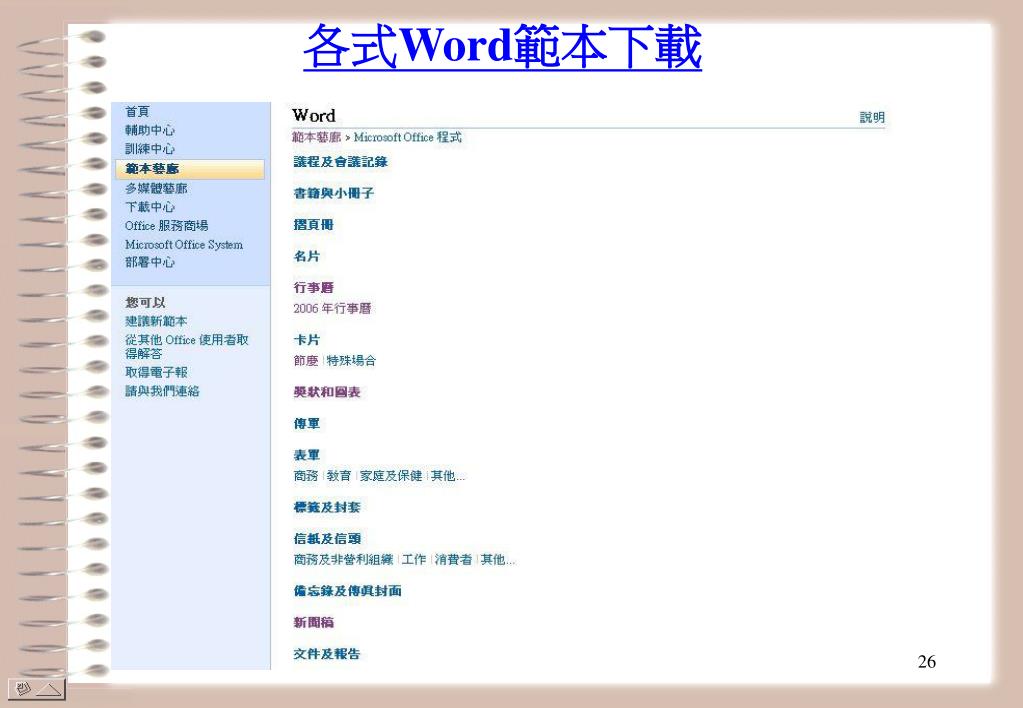Open 信紙及信頭 category
Screen dimensions: 1023x708
327,538
